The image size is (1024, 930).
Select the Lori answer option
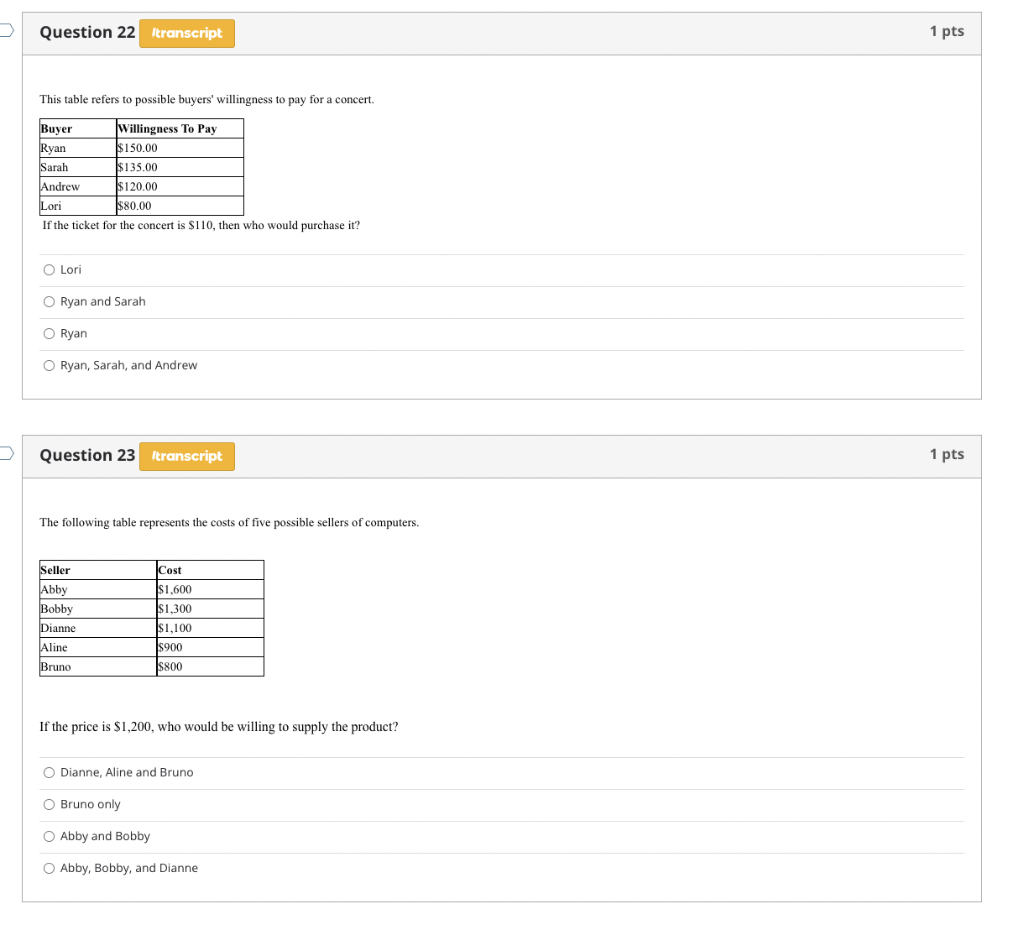49,270
